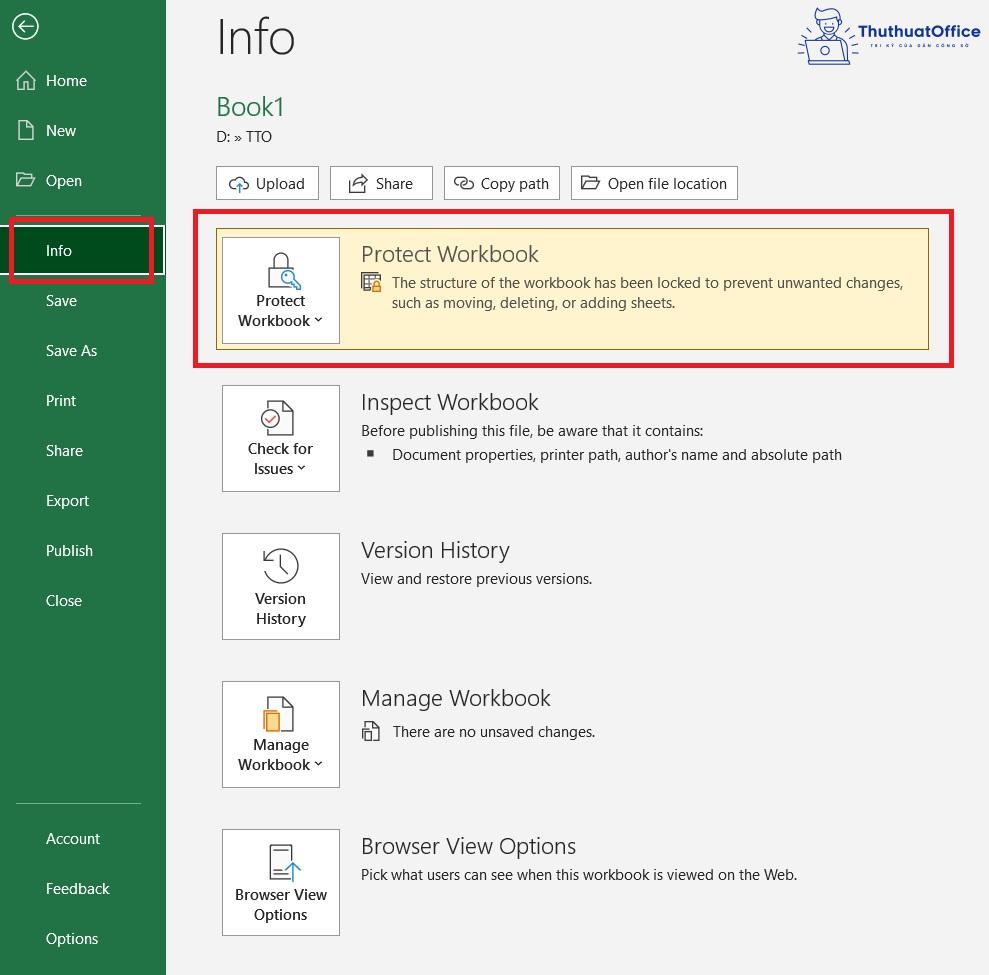Expand the Protect Workbook dropdown chevron
The width and height of the screenshot is (989, 975).
tap(318, 320)
